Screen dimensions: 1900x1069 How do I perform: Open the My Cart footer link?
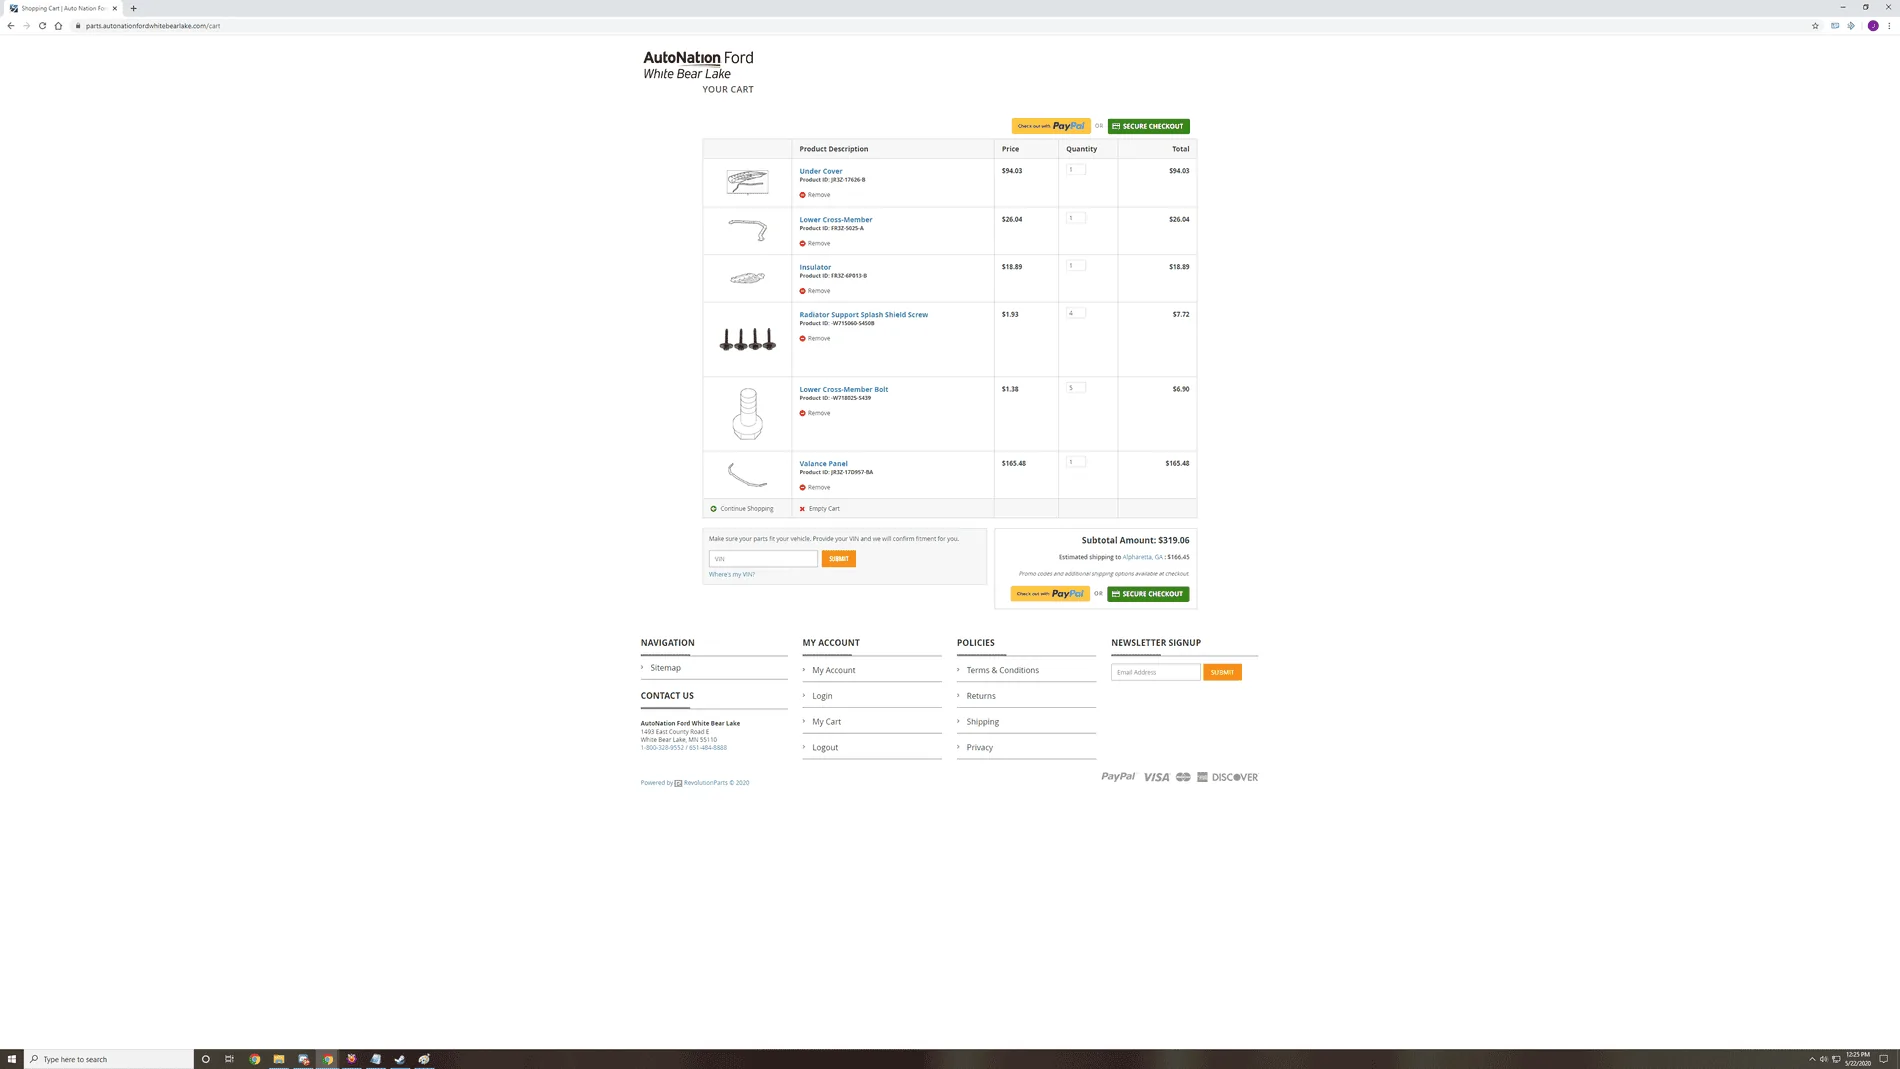(826, 722)
